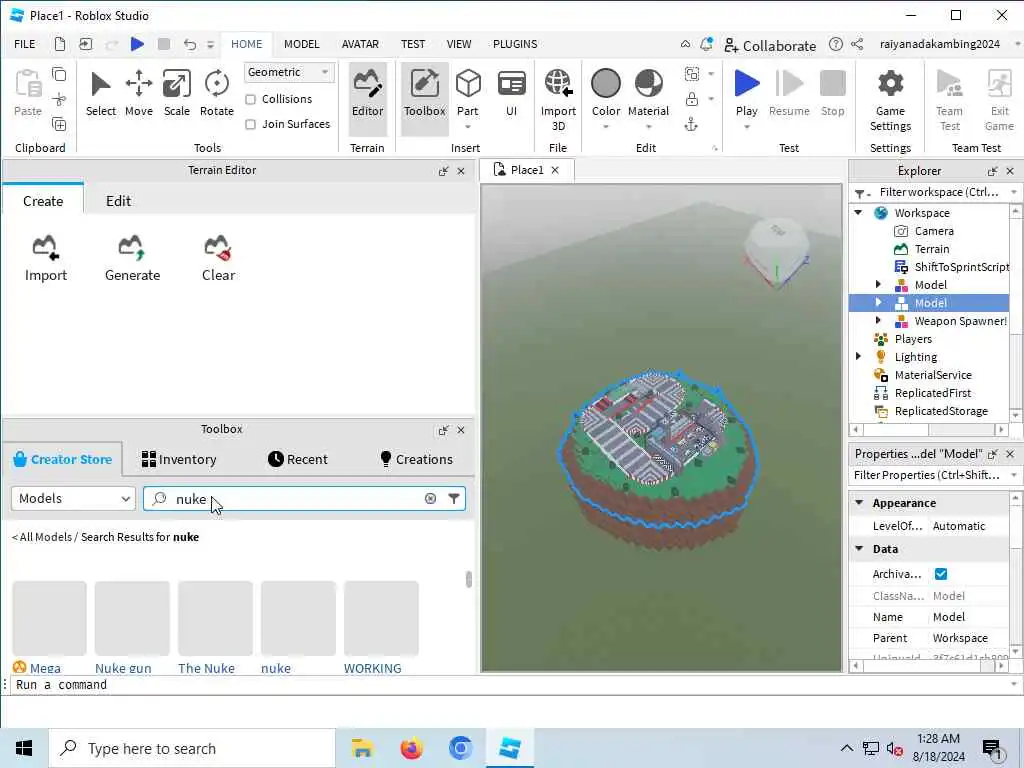Image resolution: width=1024 pixels, height=768 pixels.
Task: Open the TEST ribbon tab
Action: pyautogui.click(x=413, y=44)
